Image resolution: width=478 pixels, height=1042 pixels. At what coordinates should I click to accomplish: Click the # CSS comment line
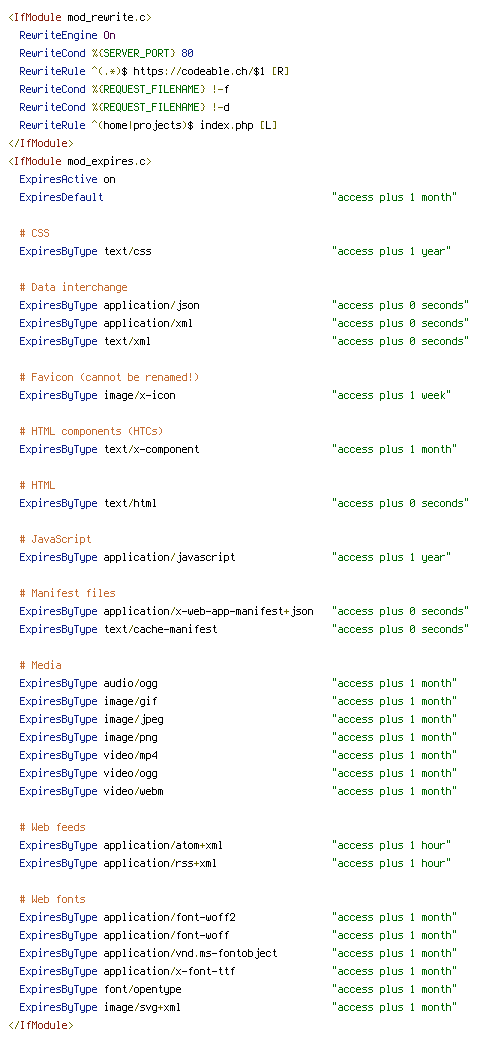(35, 233)
